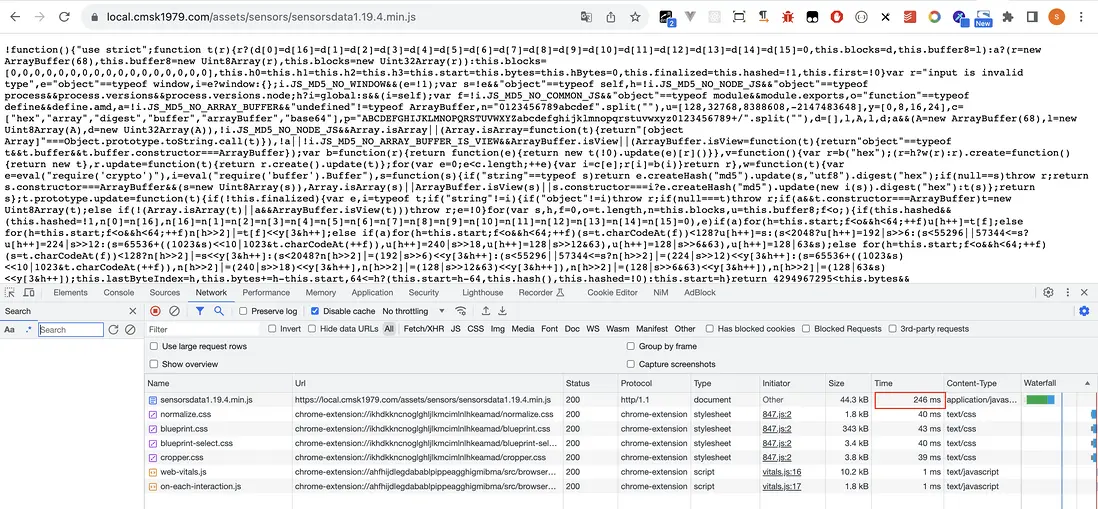Enable Capture screenshots checkbox
Image resolution: width=1098 pixels, height=509 pixels.
click(631, 364)
